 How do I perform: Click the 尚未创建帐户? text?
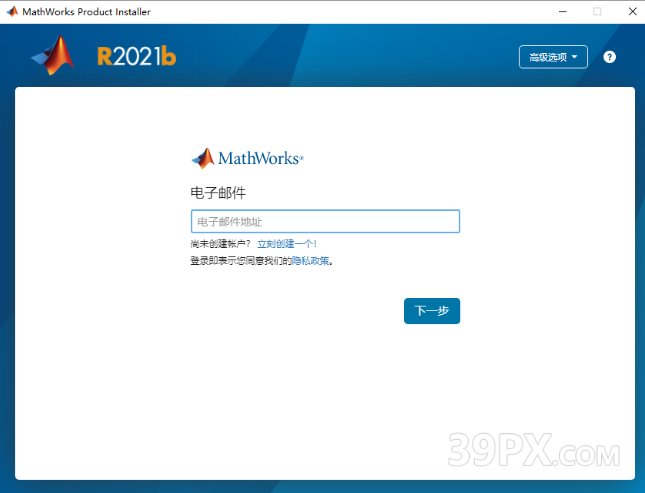[220, 244]
